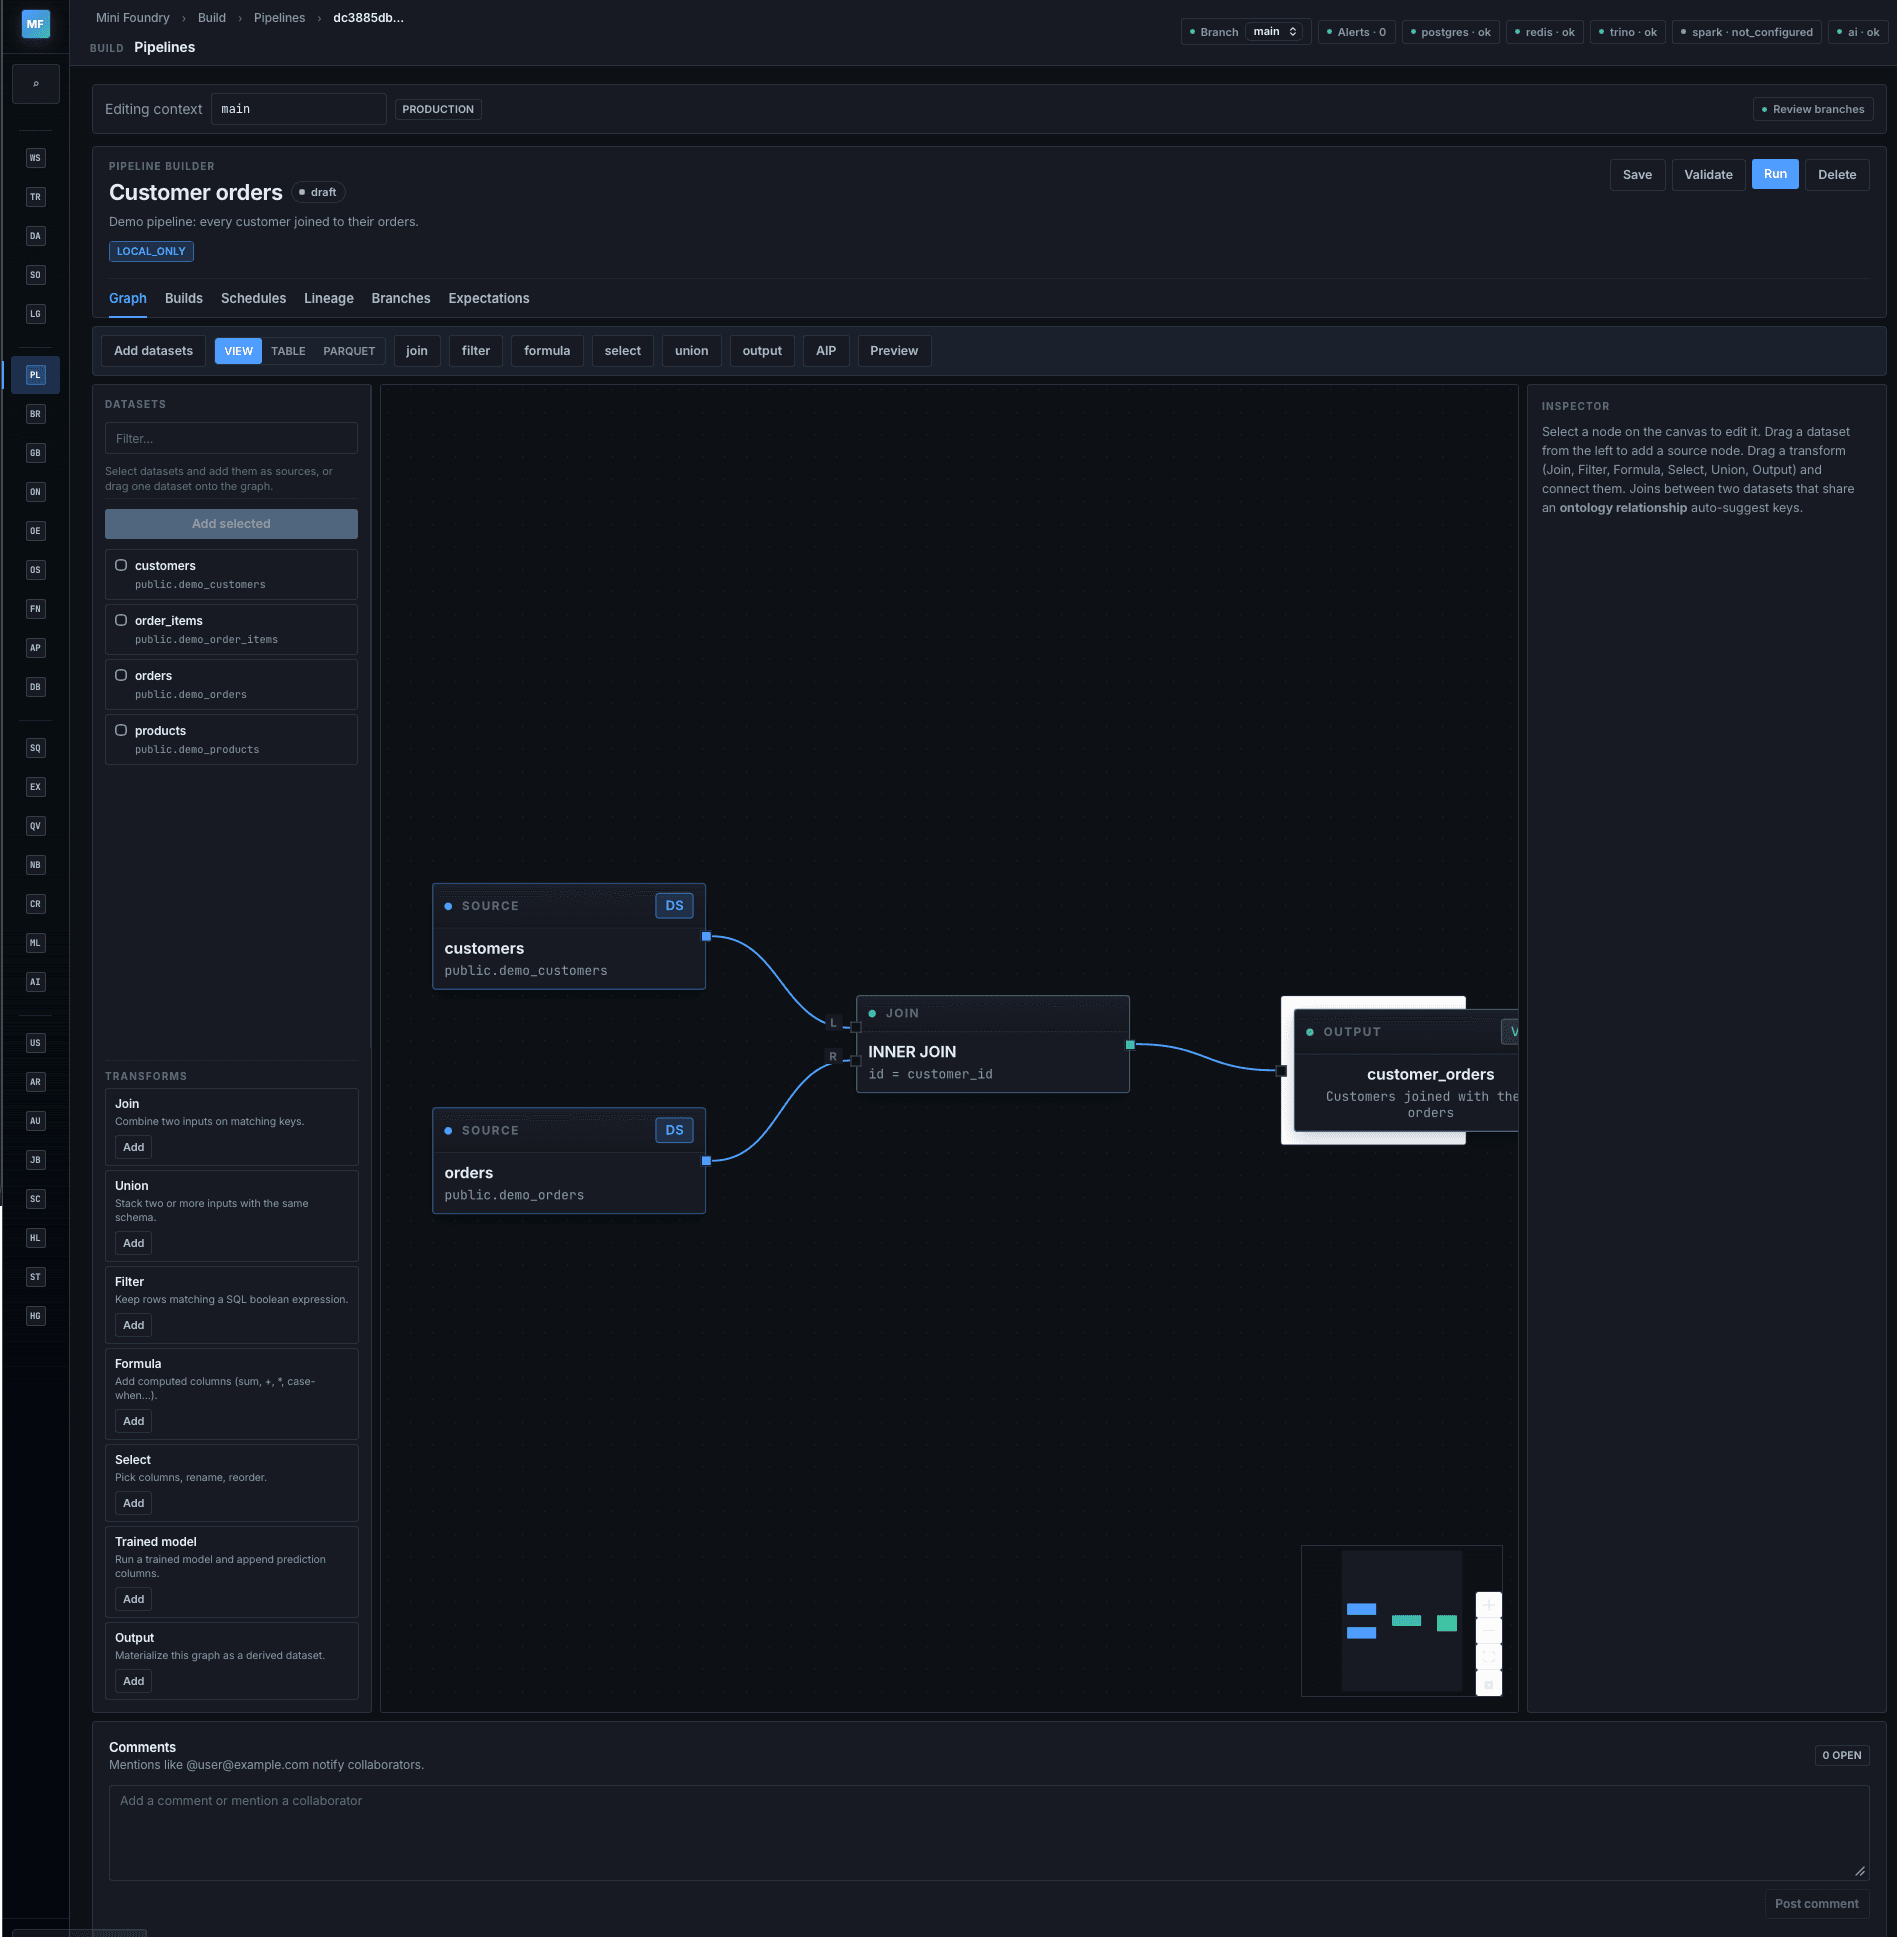
Task: Click the Save button
Action: click(1637, 175)
